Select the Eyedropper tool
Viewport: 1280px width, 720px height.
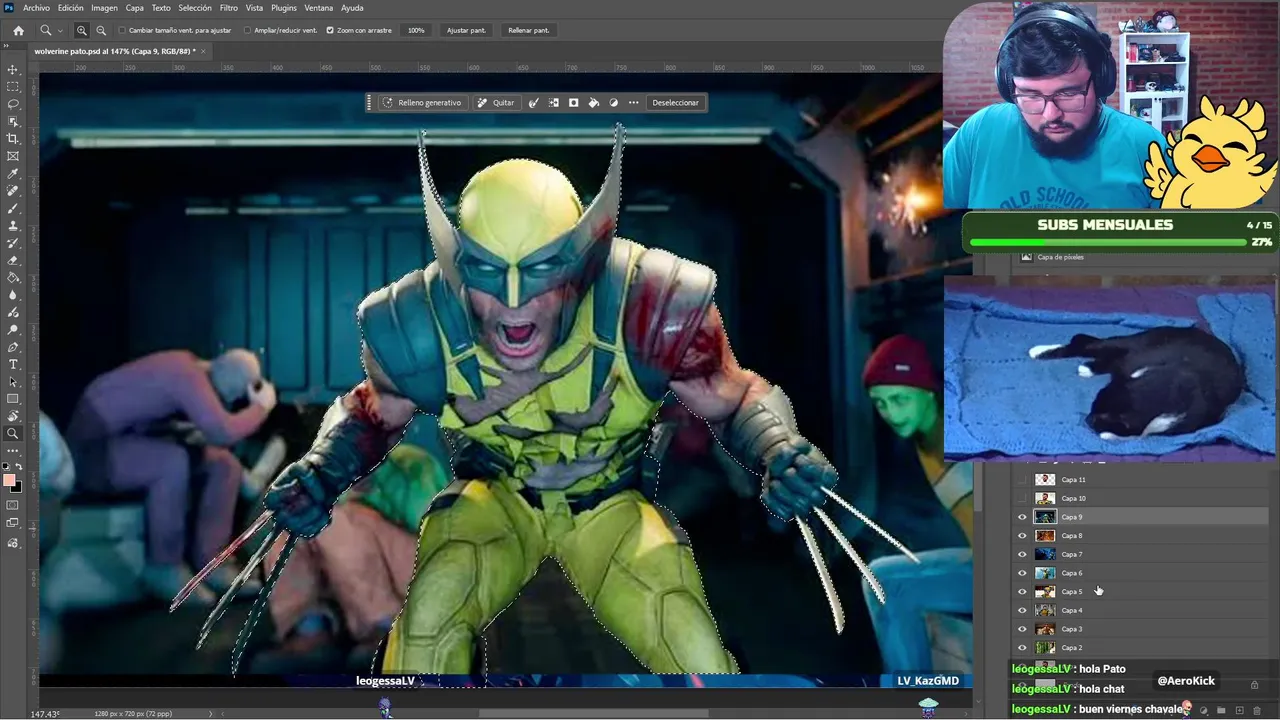coord(13,174)
